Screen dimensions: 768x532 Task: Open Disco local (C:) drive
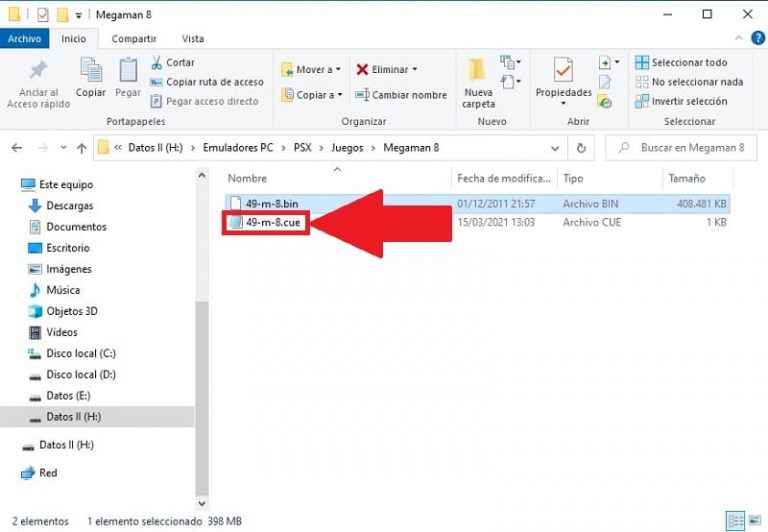72,353
